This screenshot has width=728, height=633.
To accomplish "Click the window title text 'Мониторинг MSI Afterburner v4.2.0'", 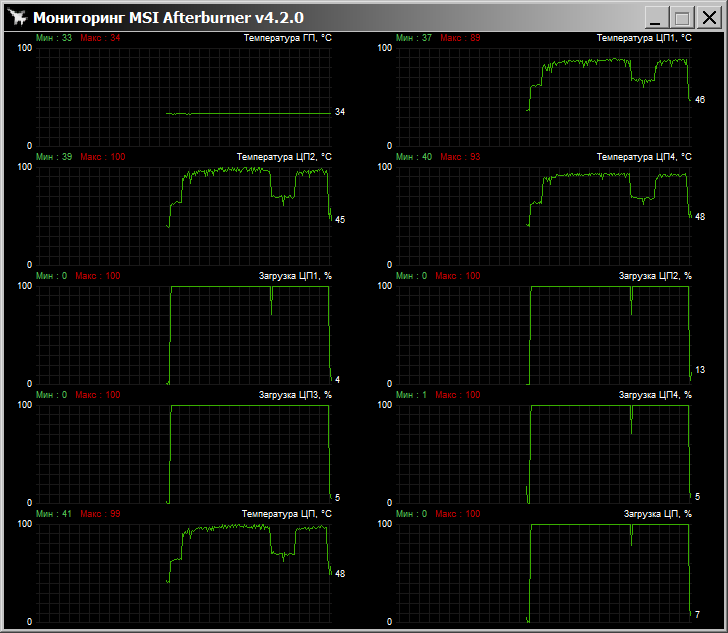I will coord(168,17).
